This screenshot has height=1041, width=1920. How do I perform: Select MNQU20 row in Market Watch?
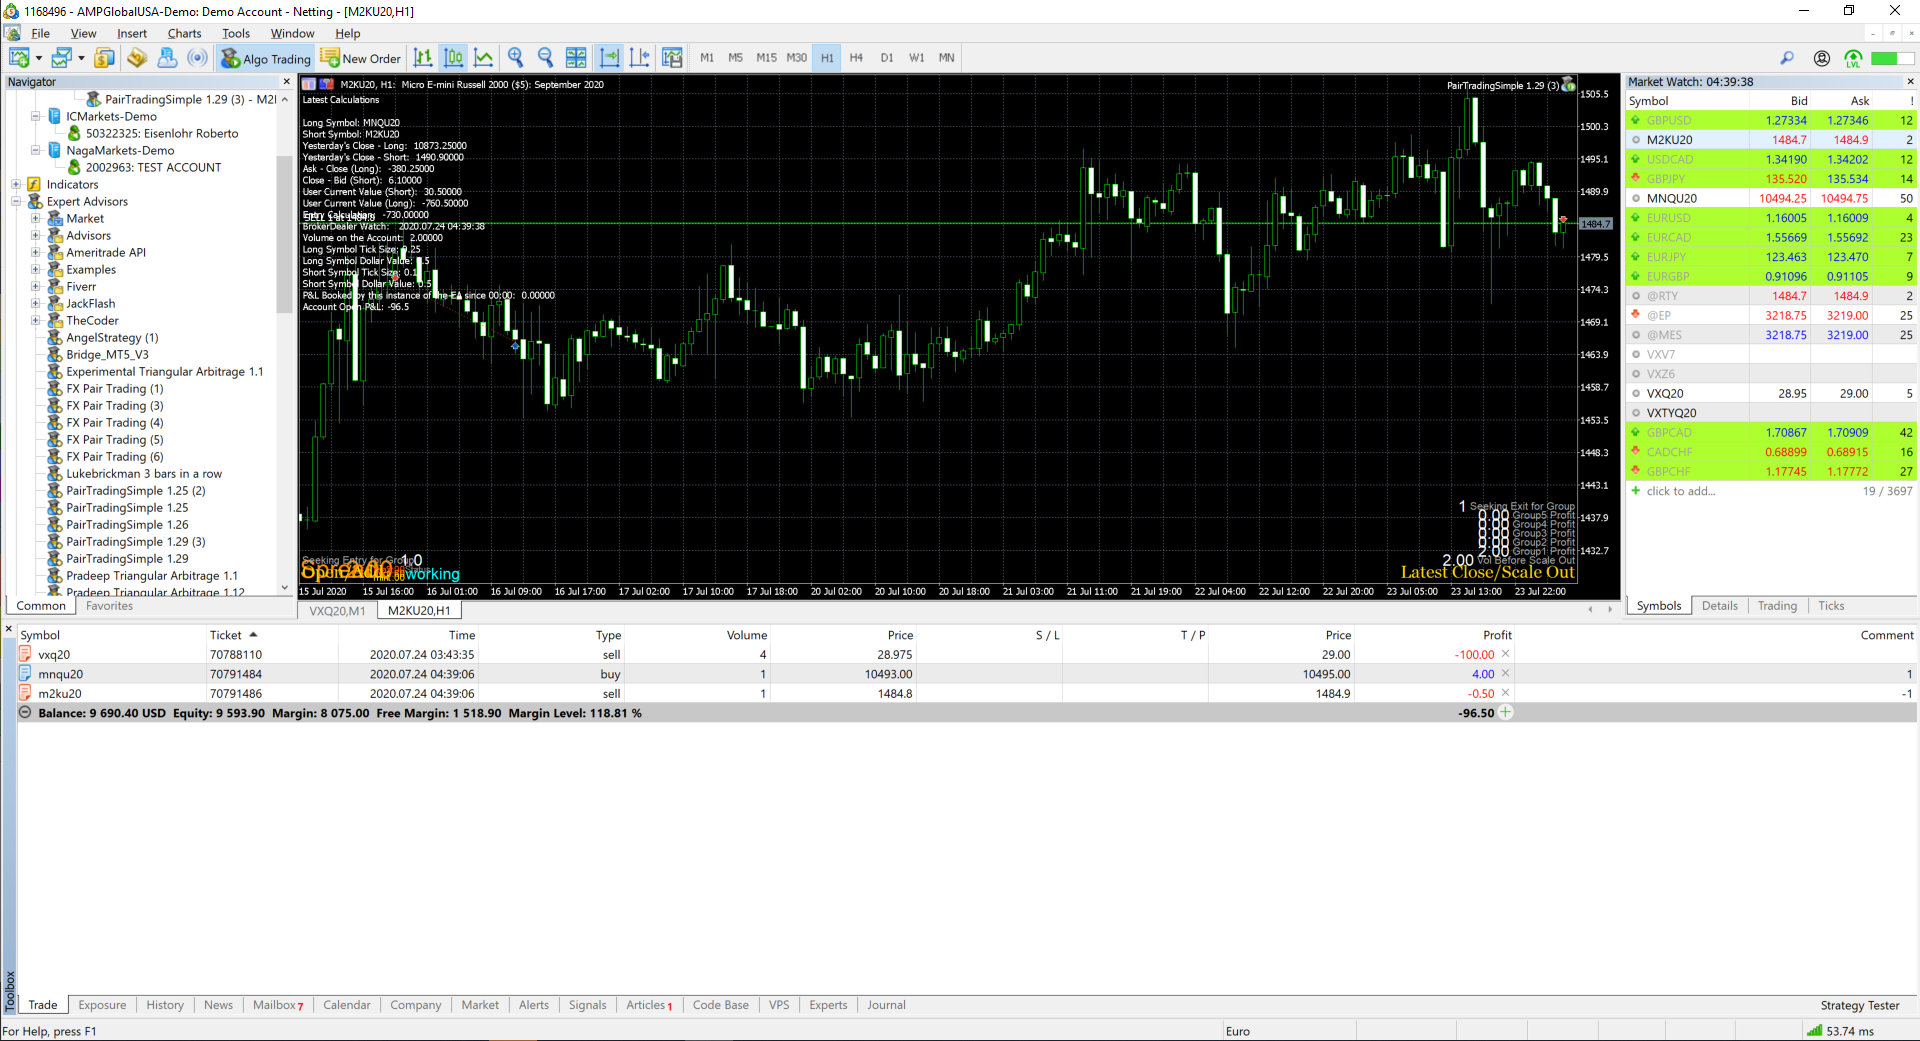pos(1770,198)
